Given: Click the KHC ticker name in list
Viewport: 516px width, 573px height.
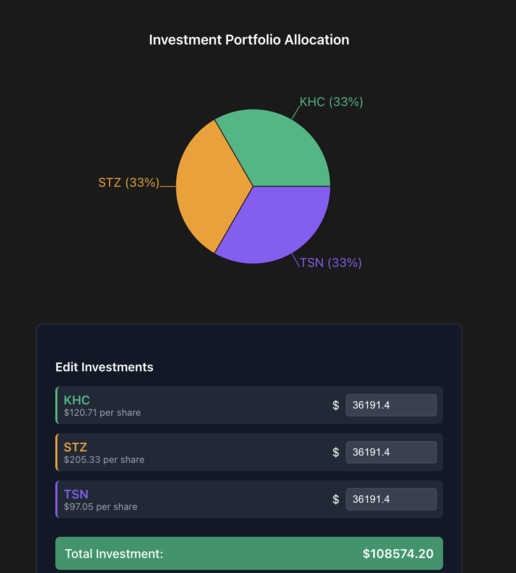Looking at the screenshot, I should 77,400.
